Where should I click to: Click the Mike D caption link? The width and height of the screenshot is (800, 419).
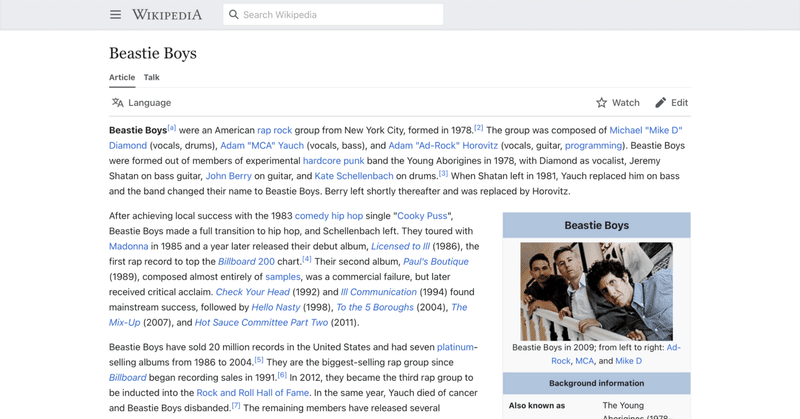click(x=628, y=360)
